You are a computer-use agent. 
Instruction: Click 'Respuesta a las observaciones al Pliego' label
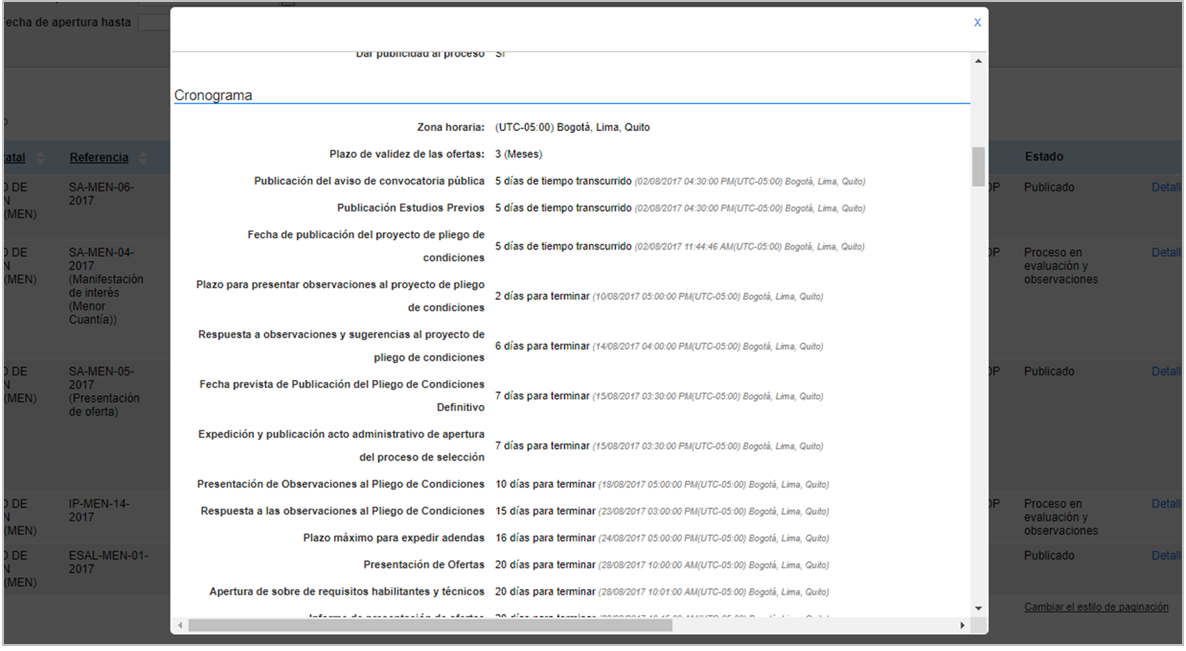tap(343, 511)
